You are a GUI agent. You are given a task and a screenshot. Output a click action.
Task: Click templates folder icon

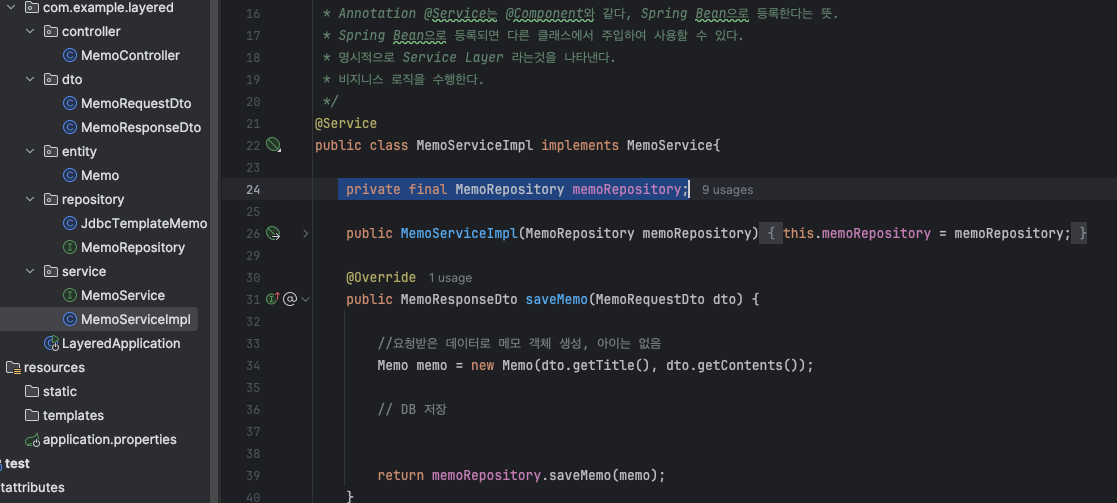31,415
